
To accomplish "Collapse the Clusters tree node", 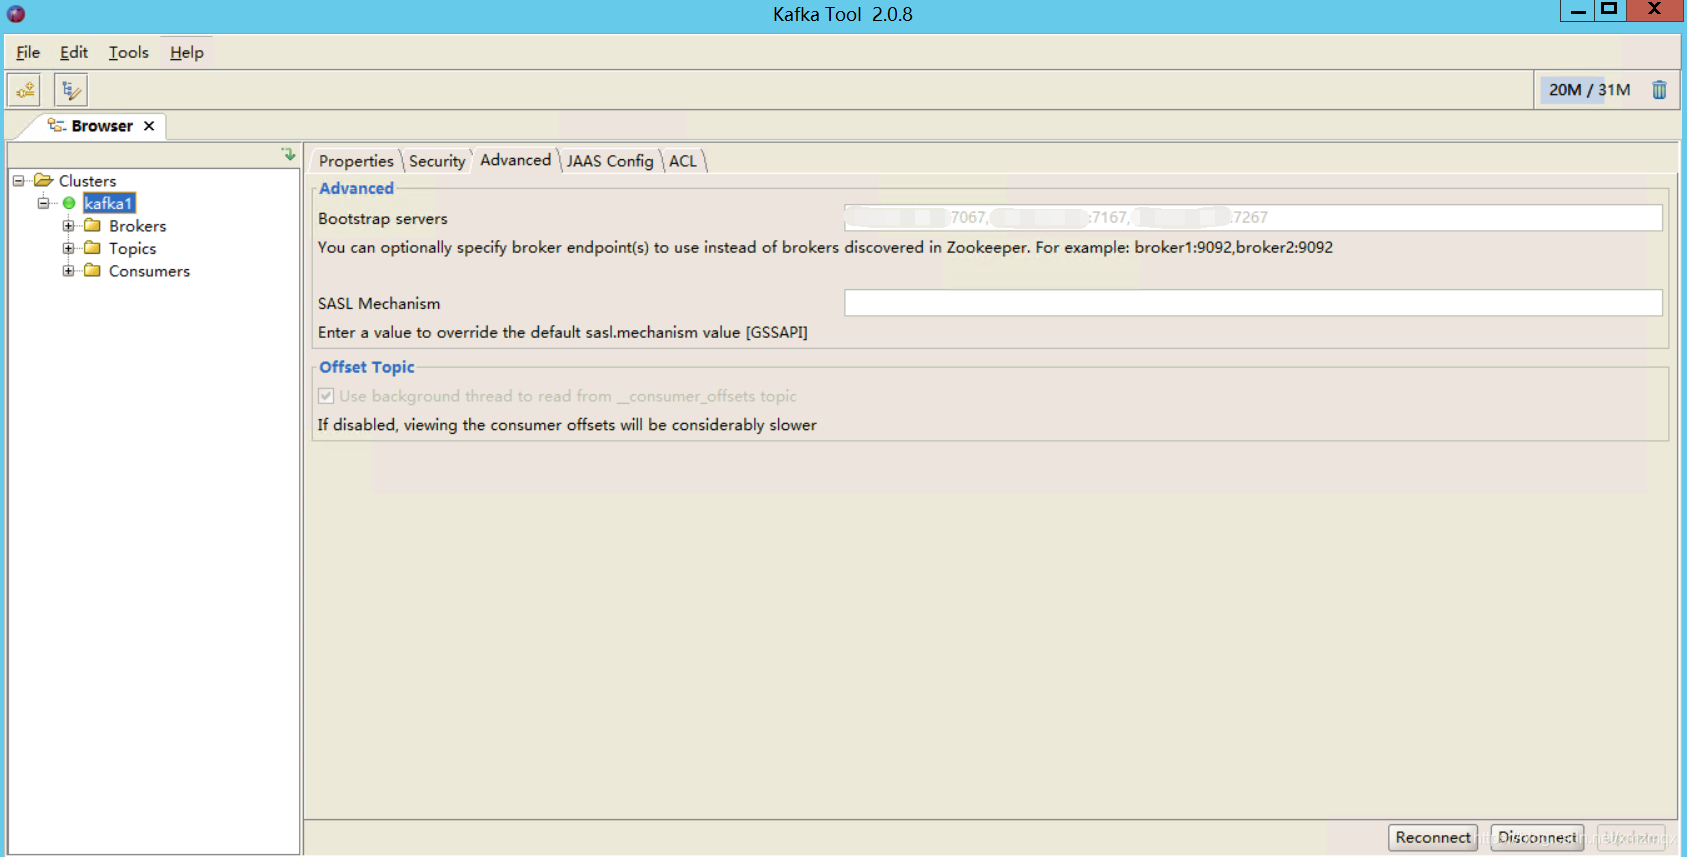I will (18, 181).
